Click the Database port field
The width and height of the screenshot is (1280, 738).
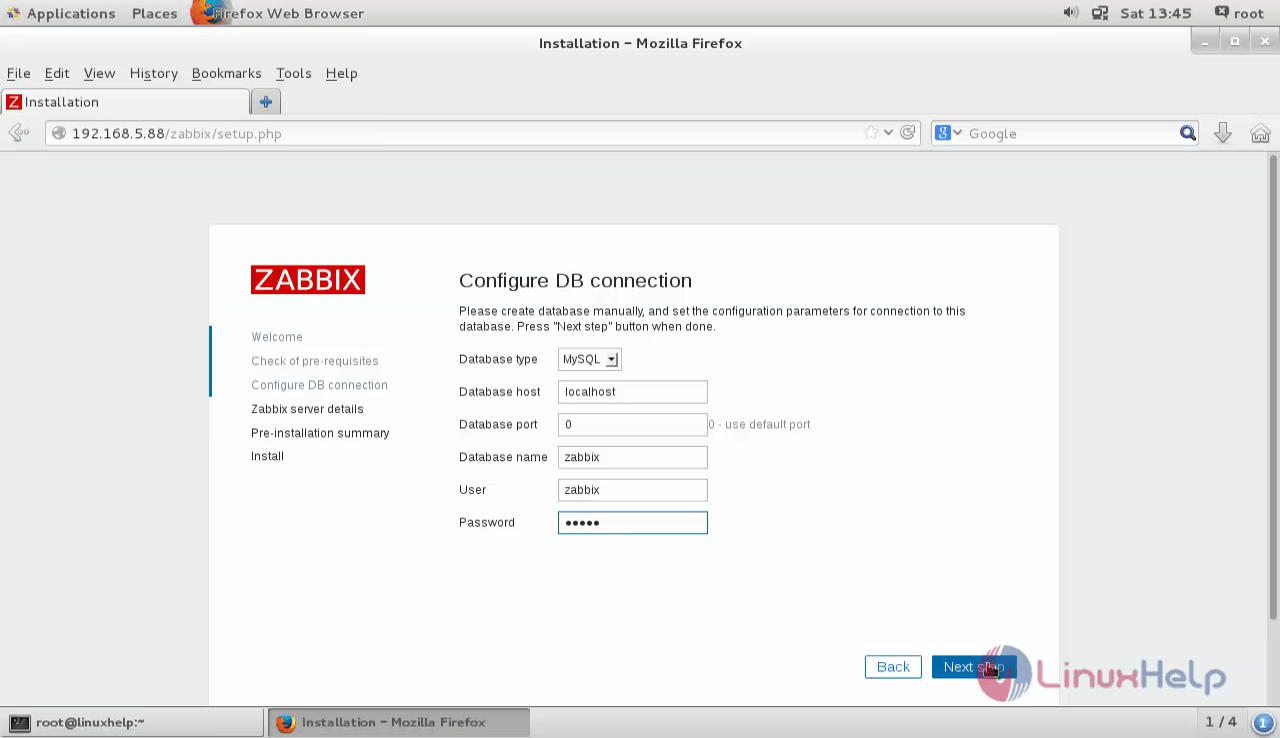point(632,424)
